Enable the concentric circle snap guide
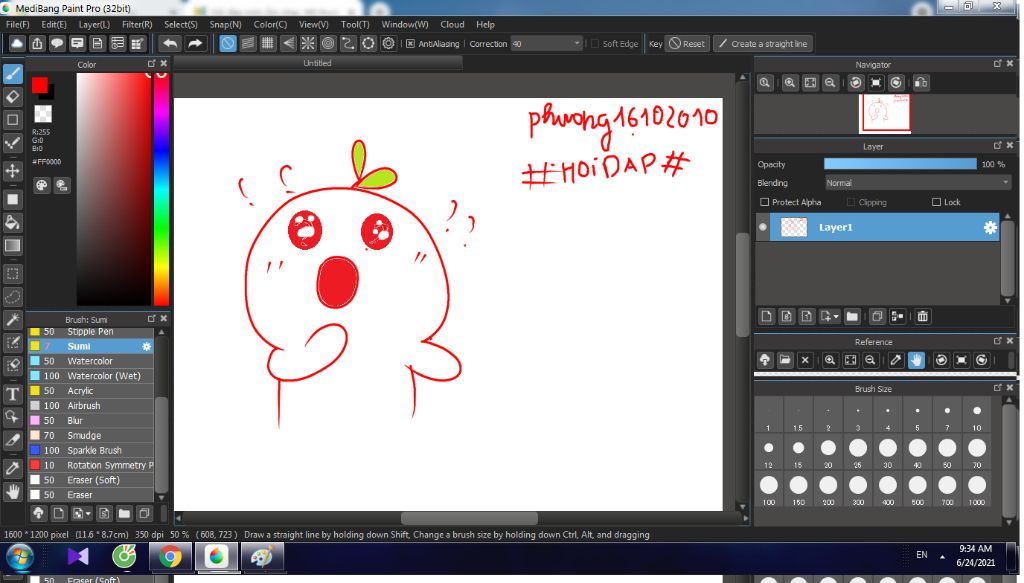1024x583 pixels. click(x=328, y=44)
